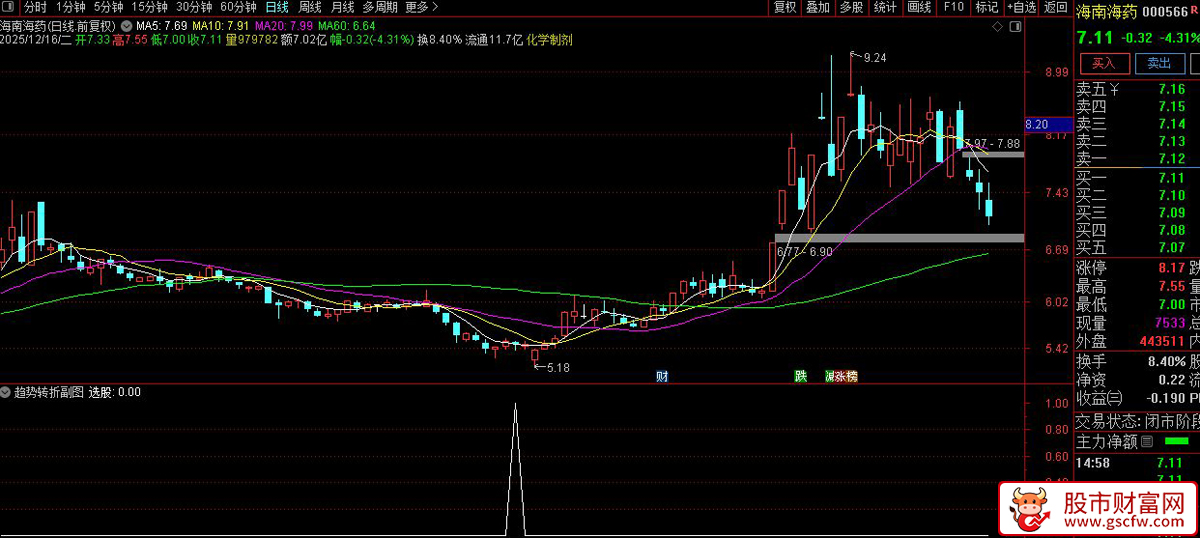Select the 30分钟 period tab
The height and width of the screenshot is (538, 1200).
[x=194, y=7]
